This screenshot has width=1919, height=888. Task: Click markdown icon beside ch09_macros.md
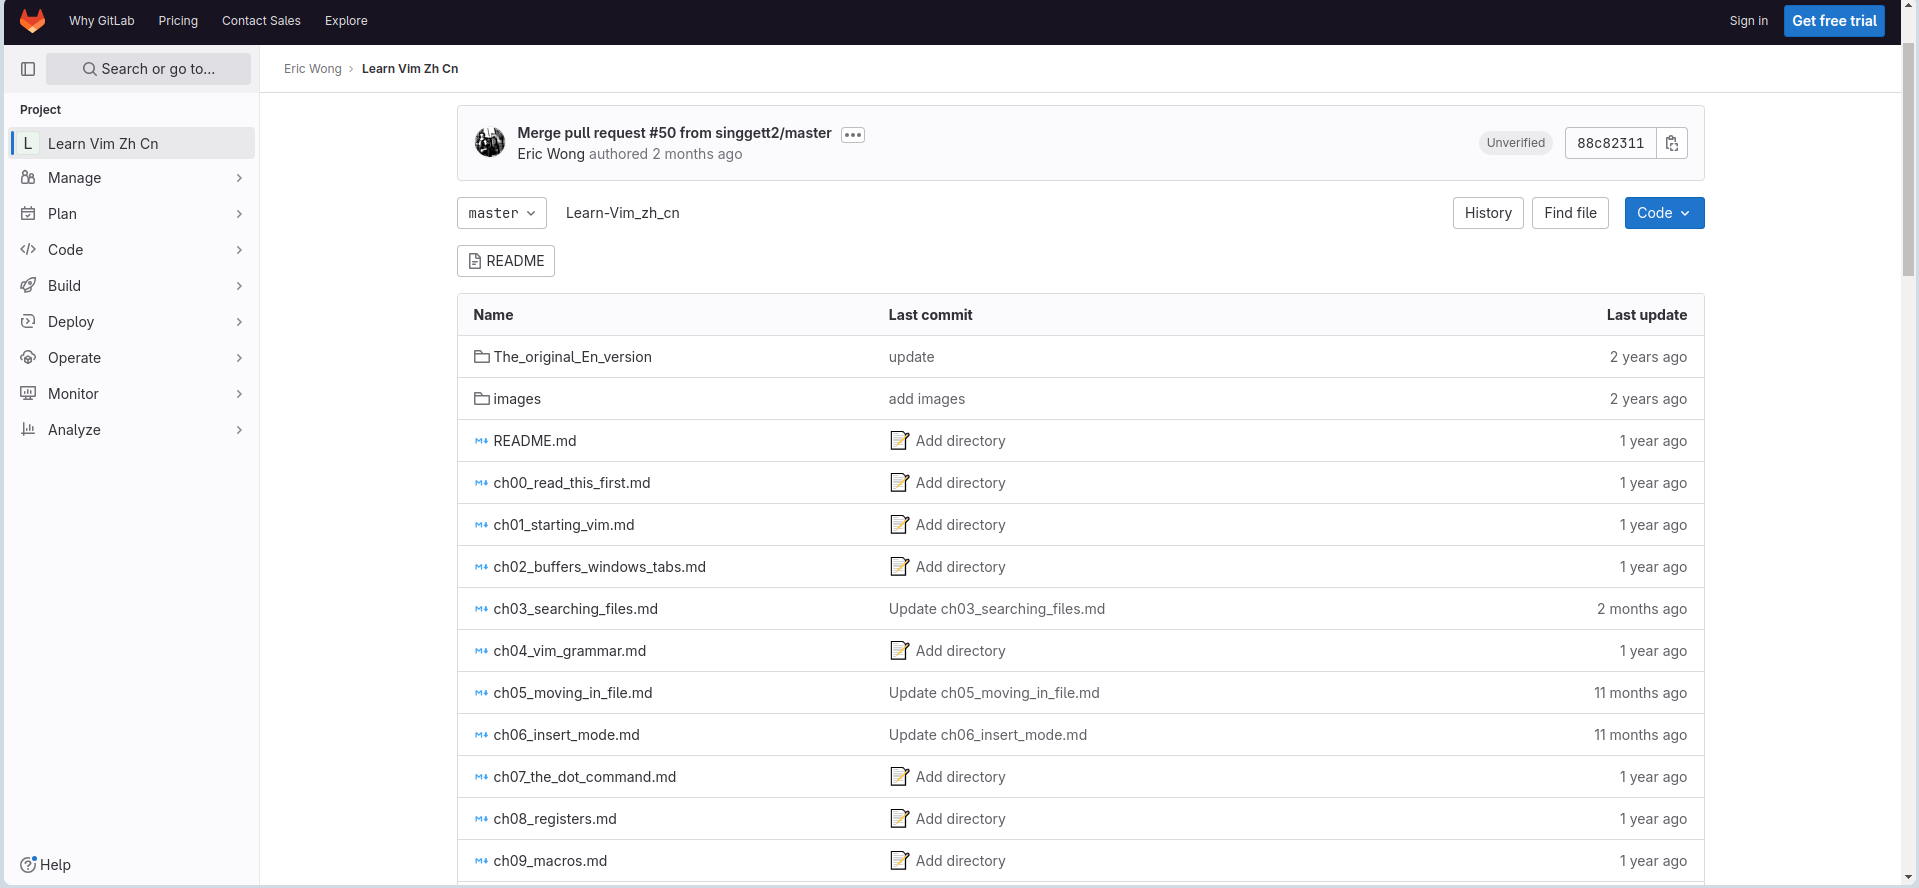482,860
